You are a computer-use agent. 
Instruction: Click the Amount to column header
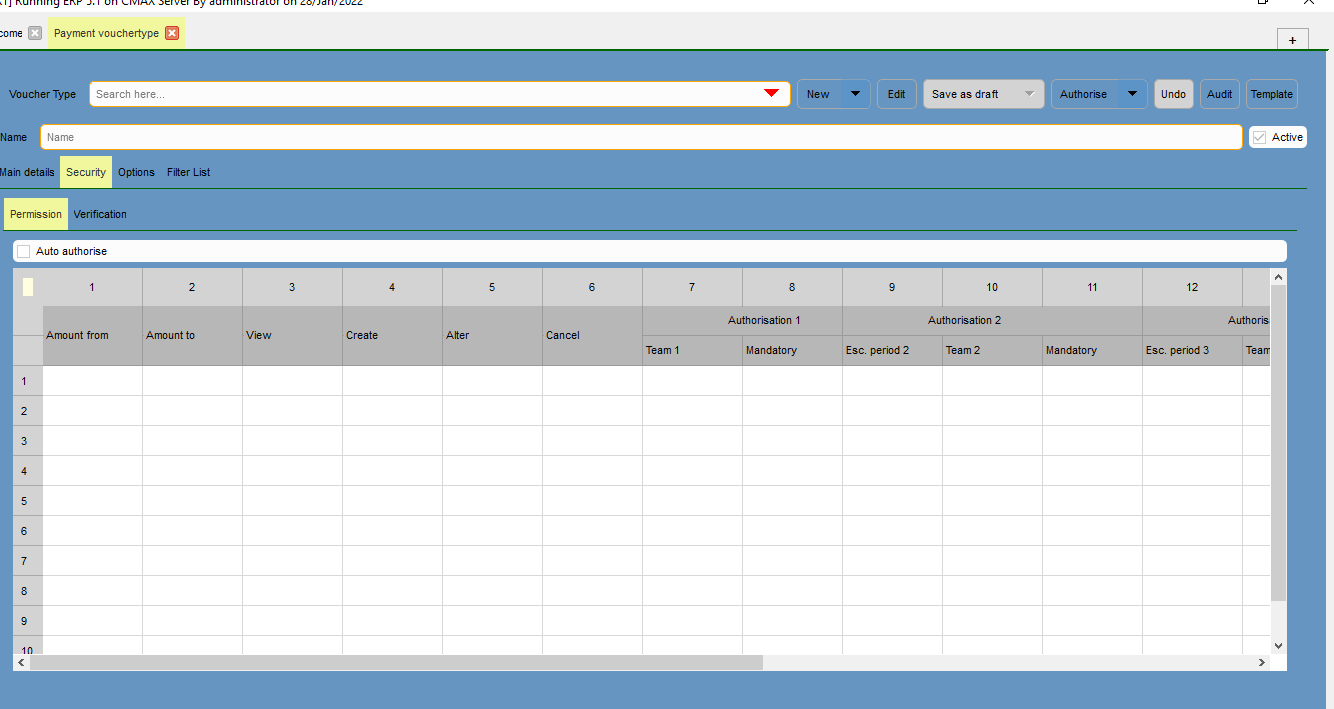tap(192, 335)
